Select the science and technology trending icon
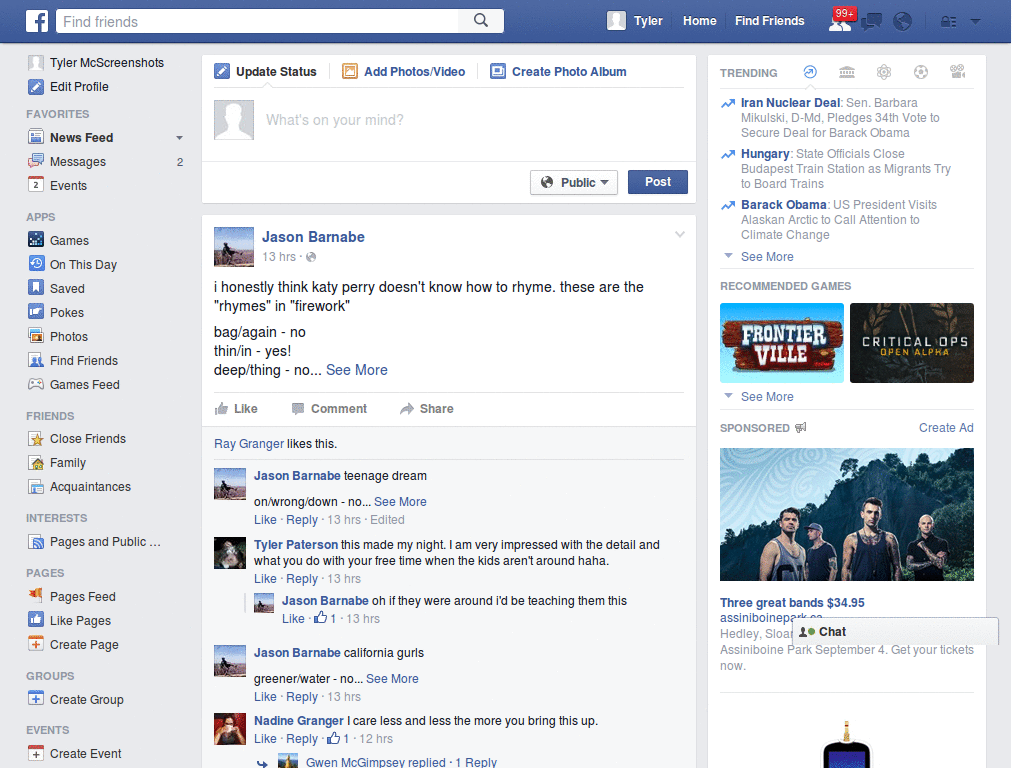 884,72
